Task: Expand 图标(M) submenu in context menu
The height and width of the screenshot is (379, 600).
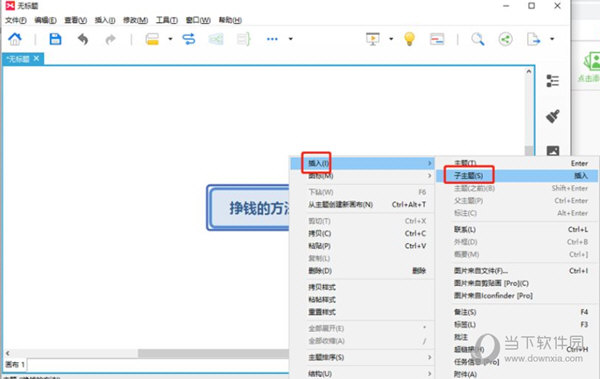Action: pos(362,176)
